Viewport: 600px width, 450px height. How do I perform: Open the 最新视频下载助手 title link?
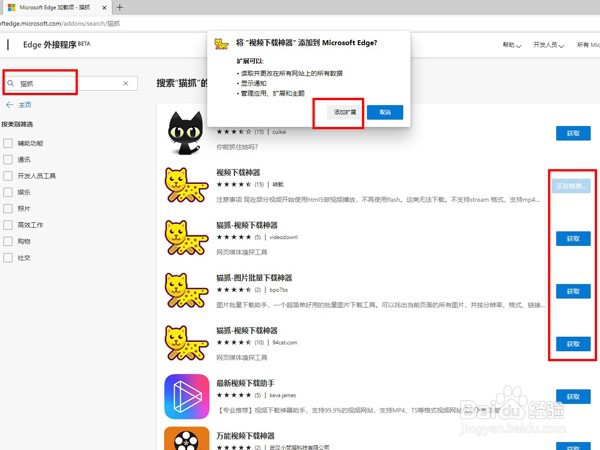coord(245,383)
